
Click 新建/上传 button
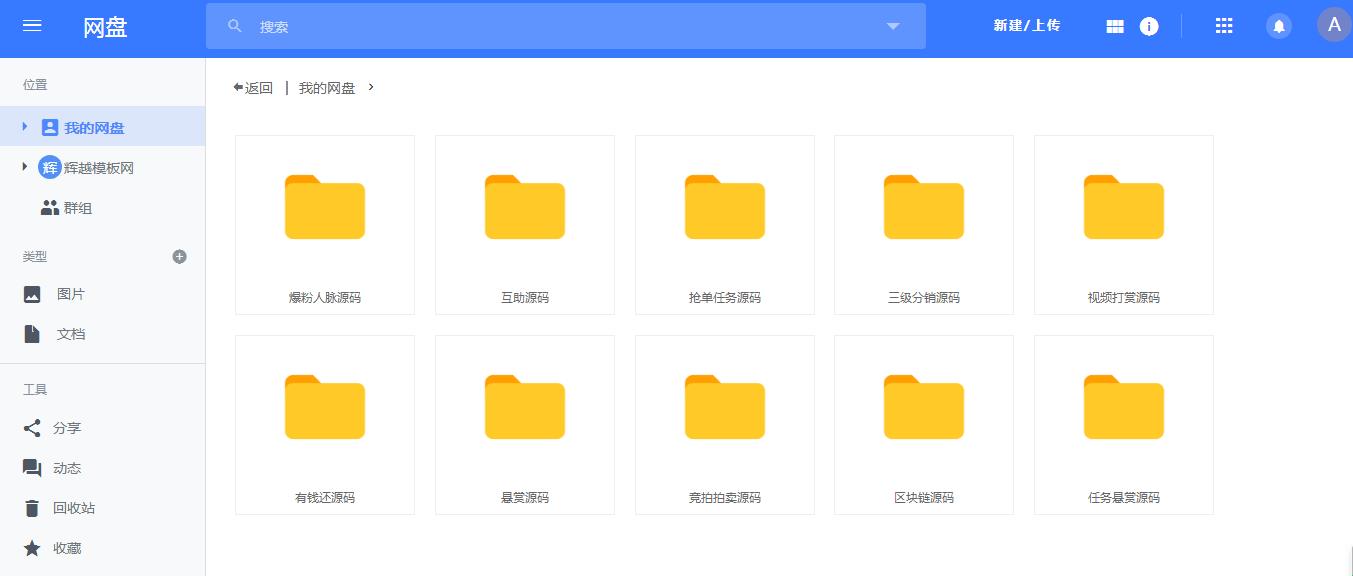click(x=1026, y=26)
